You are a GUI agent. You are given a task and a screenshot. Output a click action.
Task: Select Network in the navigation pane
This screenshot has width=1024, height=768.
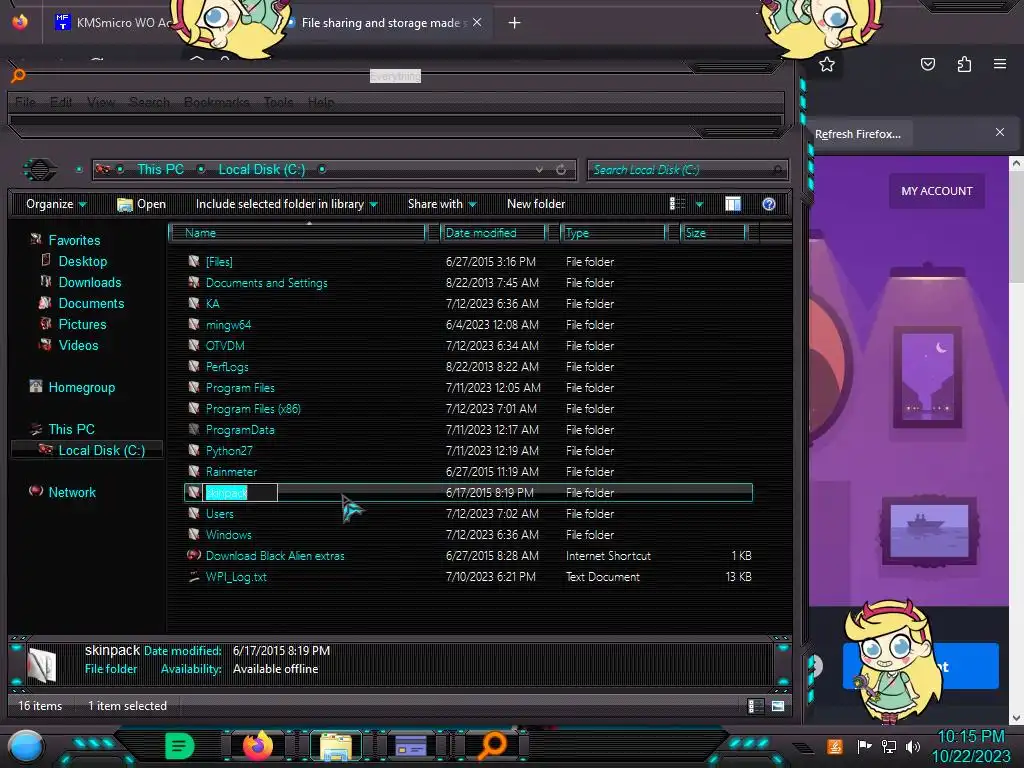pos(72,492)
